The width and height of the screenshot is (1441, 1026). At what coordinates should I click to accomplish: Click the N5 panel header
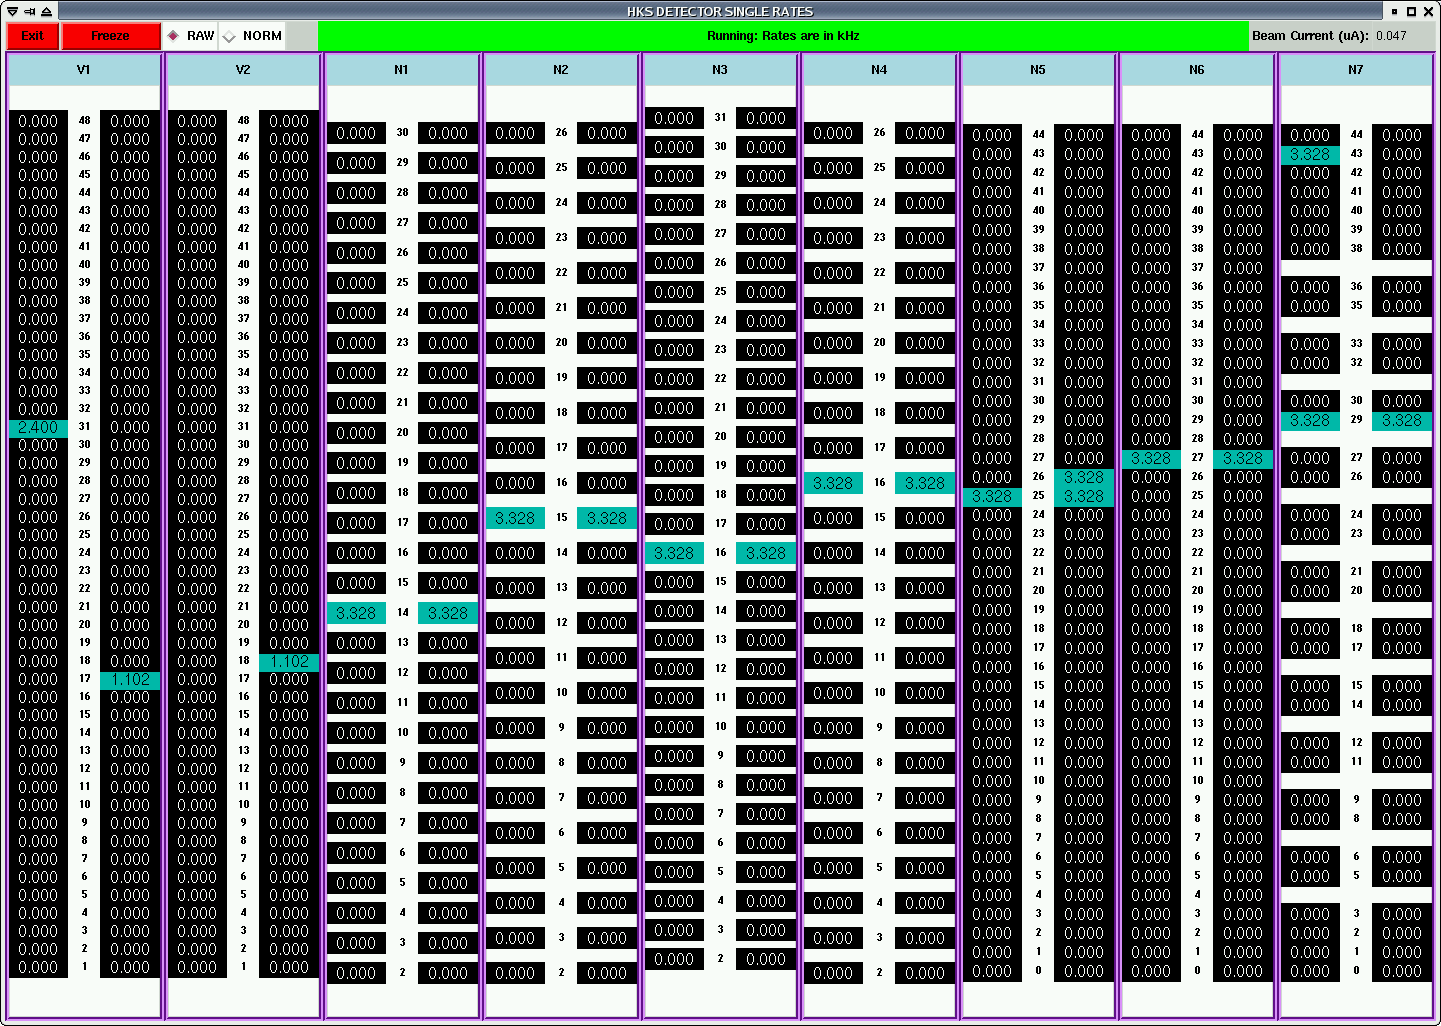(1038, 70)
